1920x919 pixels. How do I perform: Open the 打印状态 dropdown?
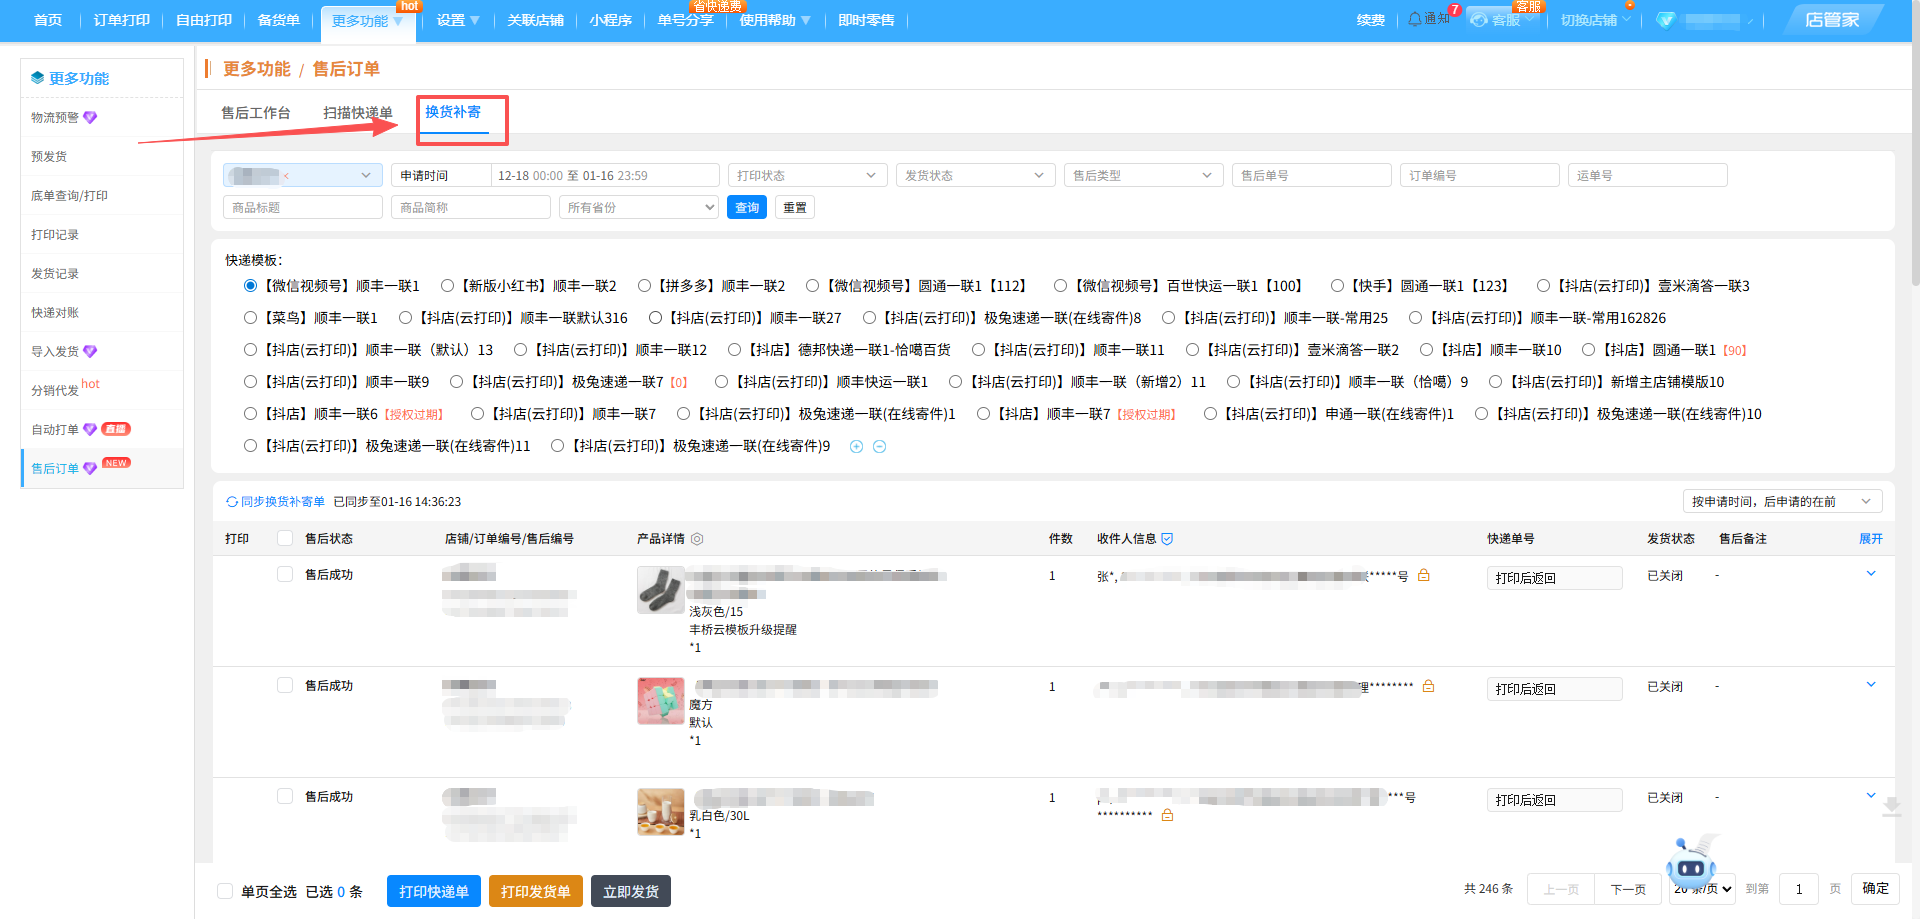(806, 176)
